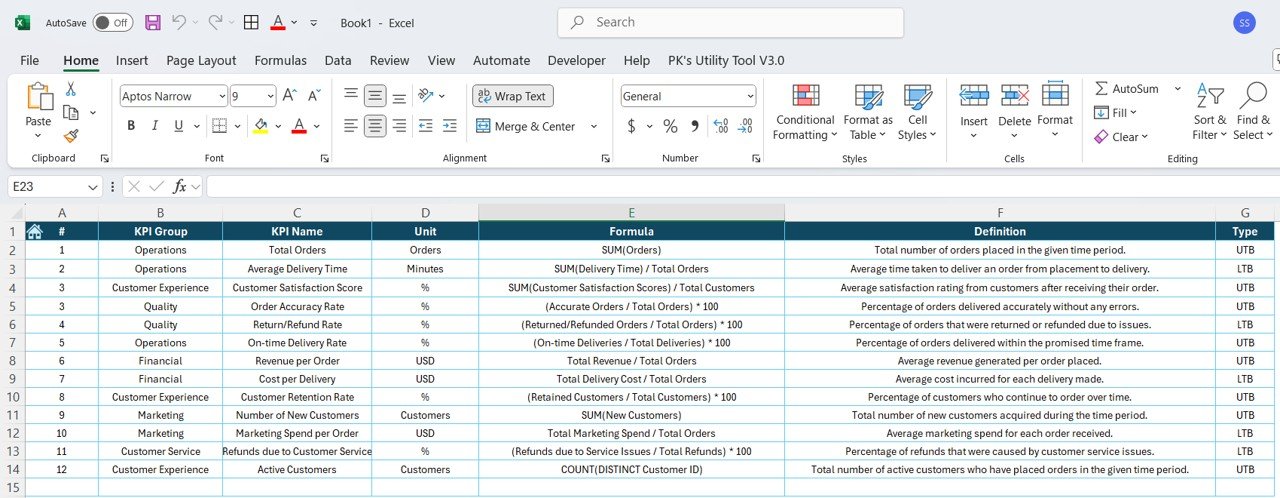Open the Cell Styles dropdown
This screenshot has width=1280, height=498.
point(917,111)
